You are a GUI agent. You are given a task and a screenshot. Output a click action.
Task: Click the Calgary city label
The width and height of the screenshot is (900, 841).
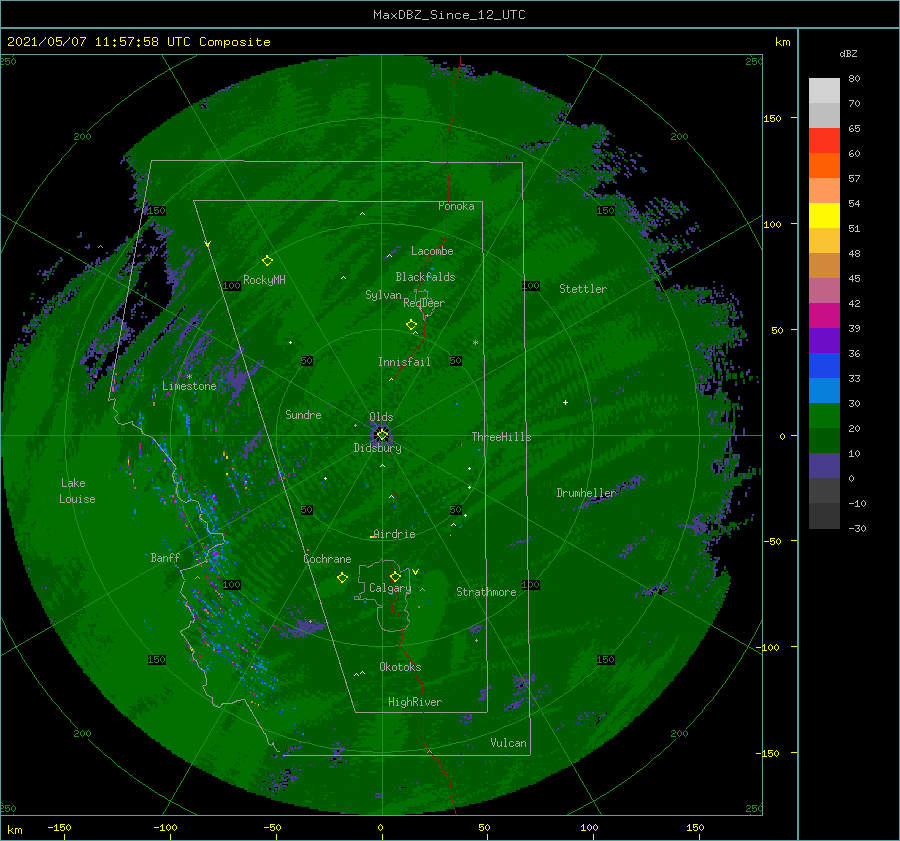[x=390, y=588]
